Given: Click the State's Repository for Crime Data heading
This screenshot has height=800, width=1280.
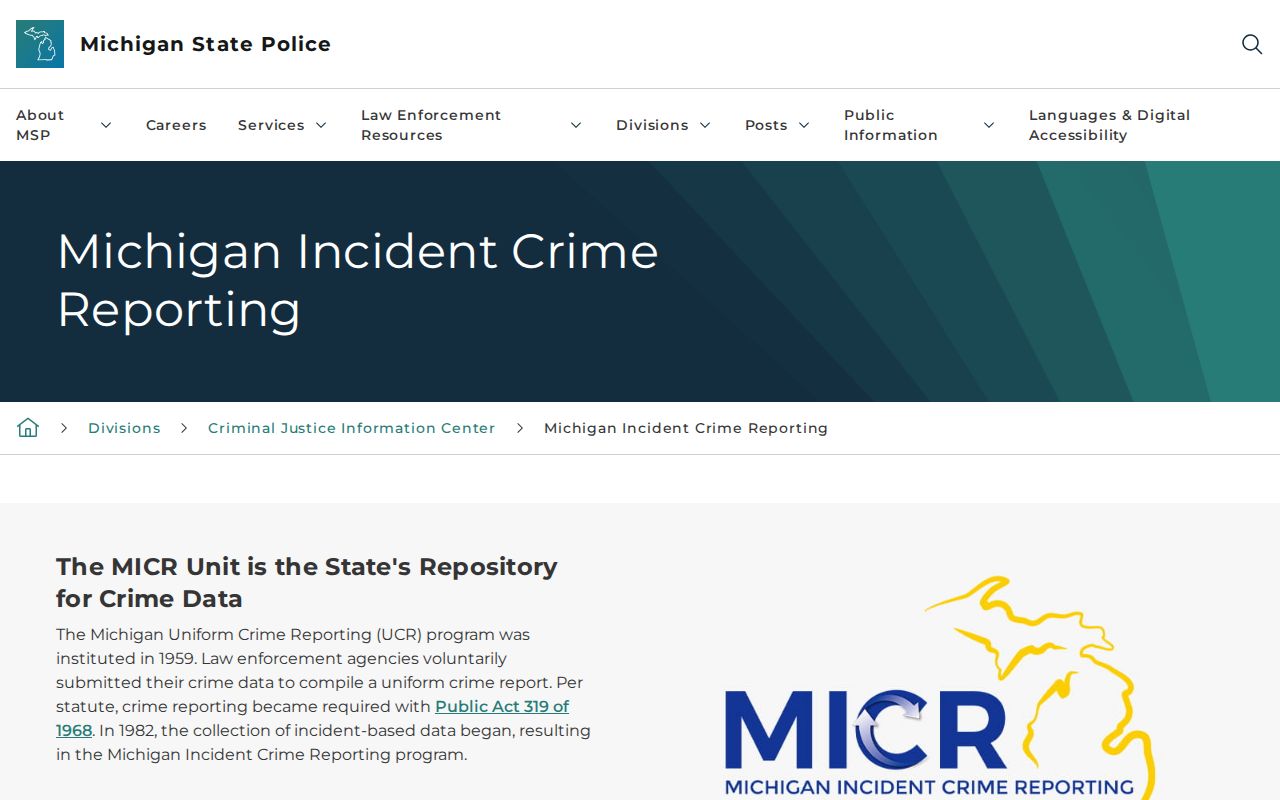Looking at the screenshot, I should point(307,582).
